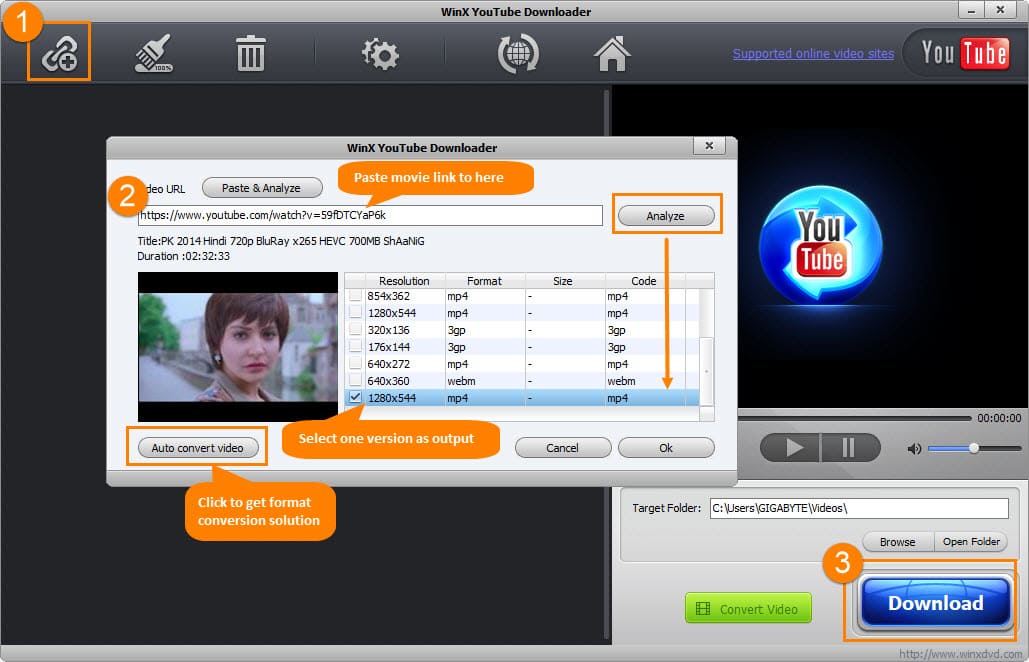Image resolution: width=1029 pixels, height=662 pixels.
Task: Click the Target Folder path field
Action: click(x=859, y=508)
